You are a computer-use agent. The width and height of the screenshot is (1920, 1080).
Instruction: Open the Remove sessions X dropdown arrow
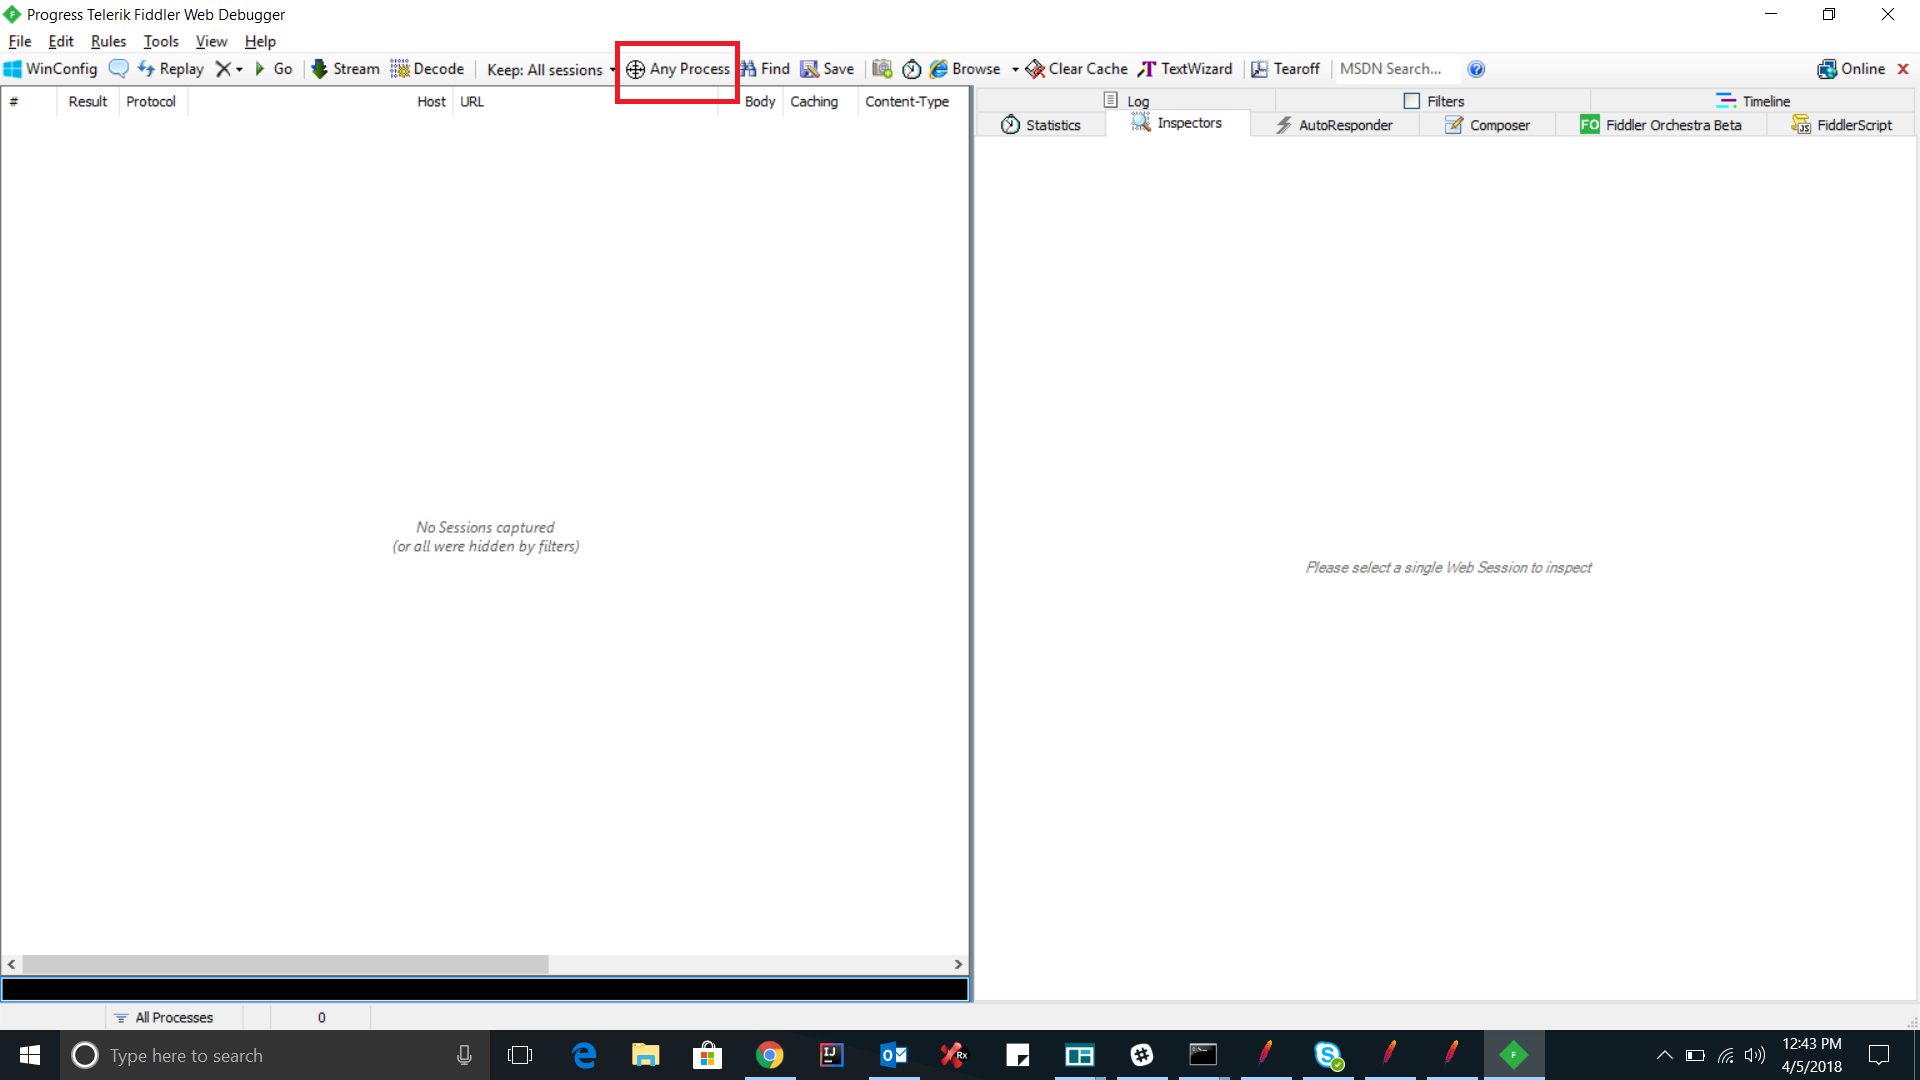pyautogui.click(x=239, y=69)
